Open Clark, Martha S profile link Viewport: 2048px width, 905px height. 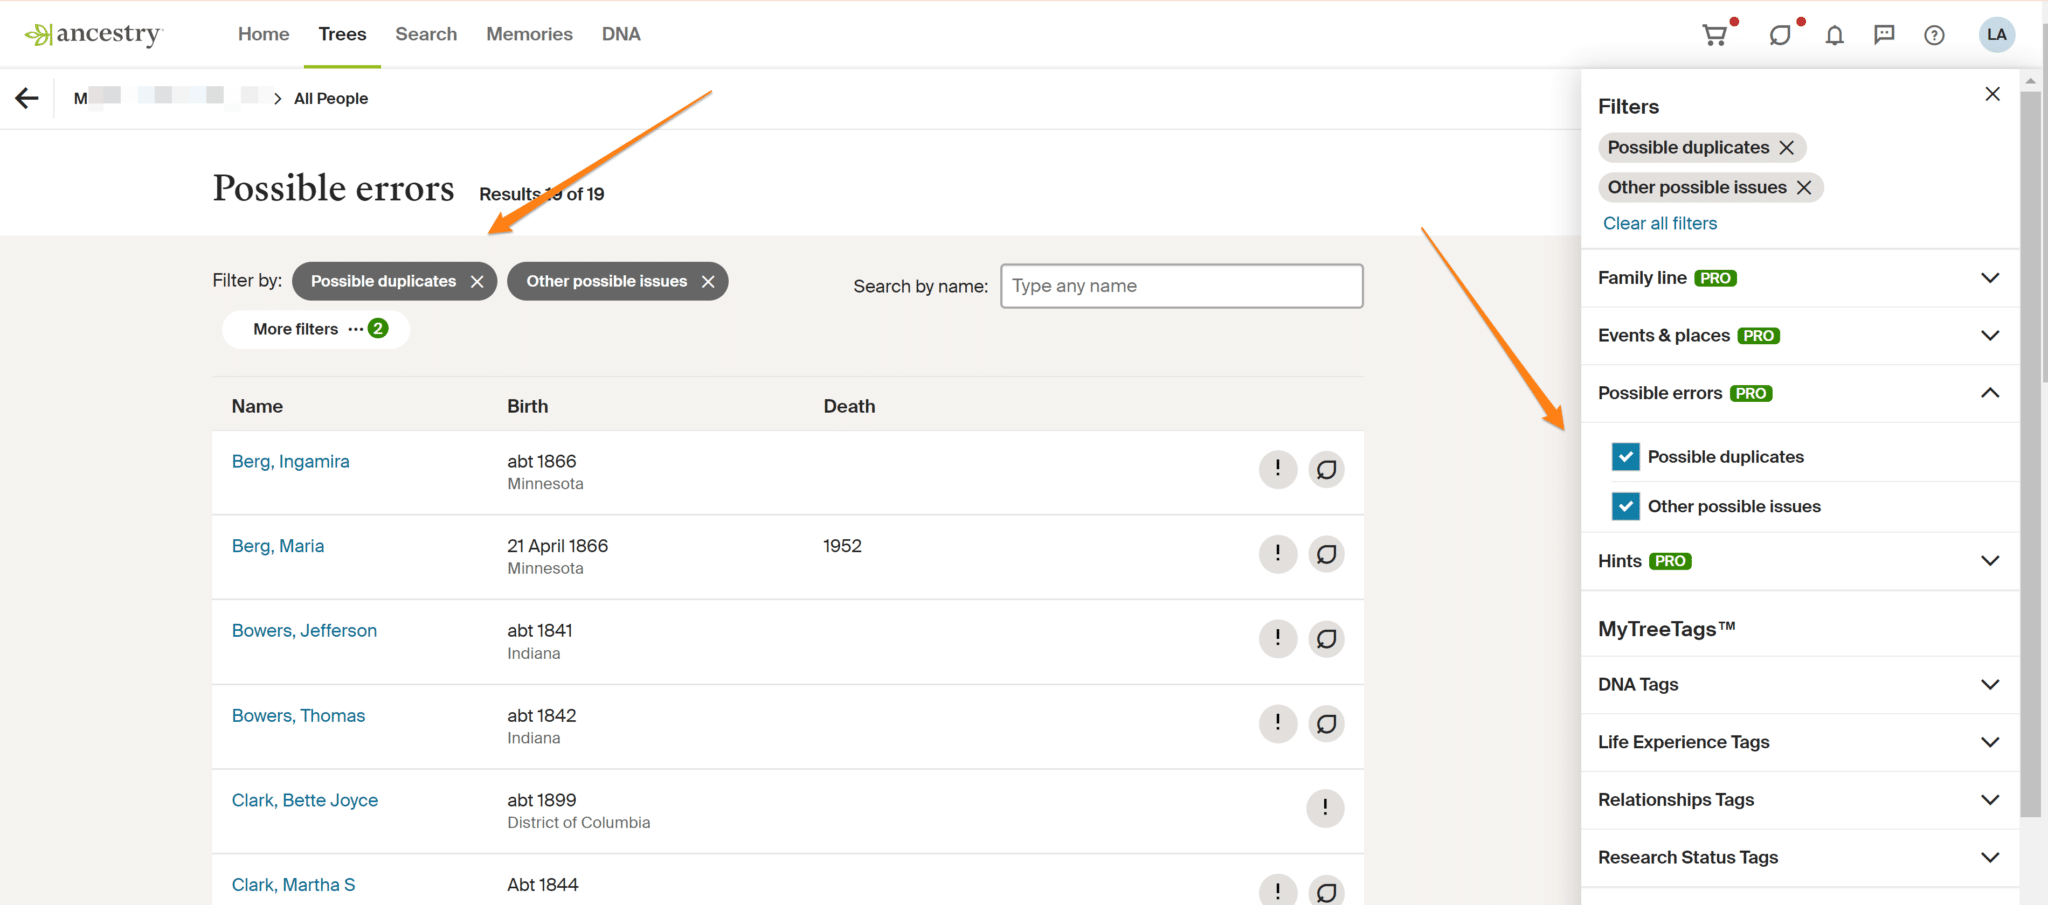click(293, 885)
